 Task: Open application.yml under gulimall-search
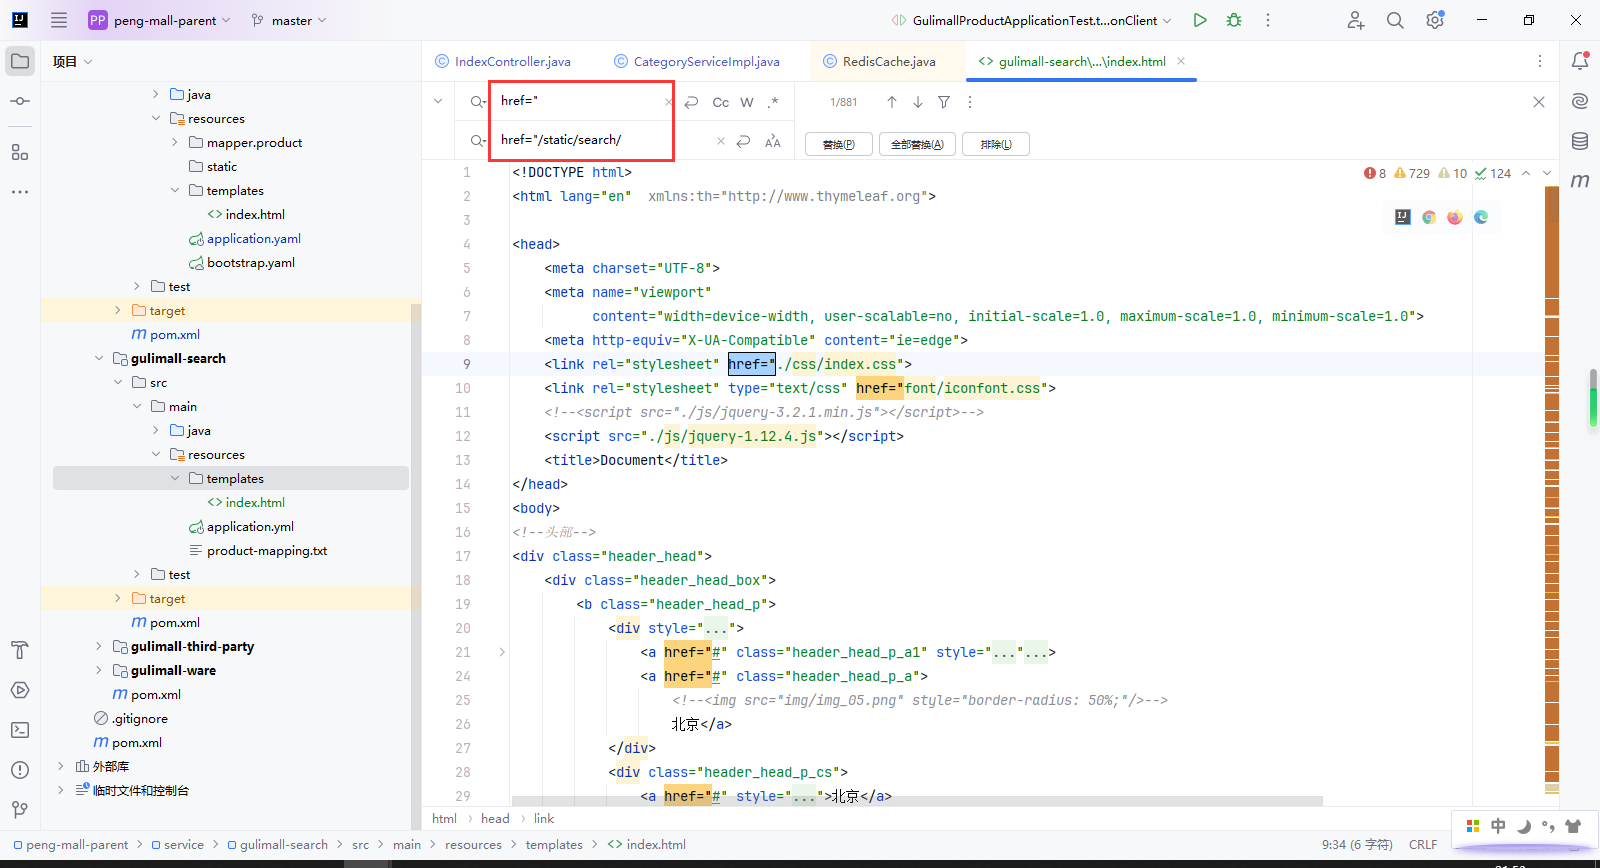pyautogui.click(x=250, y=527)
